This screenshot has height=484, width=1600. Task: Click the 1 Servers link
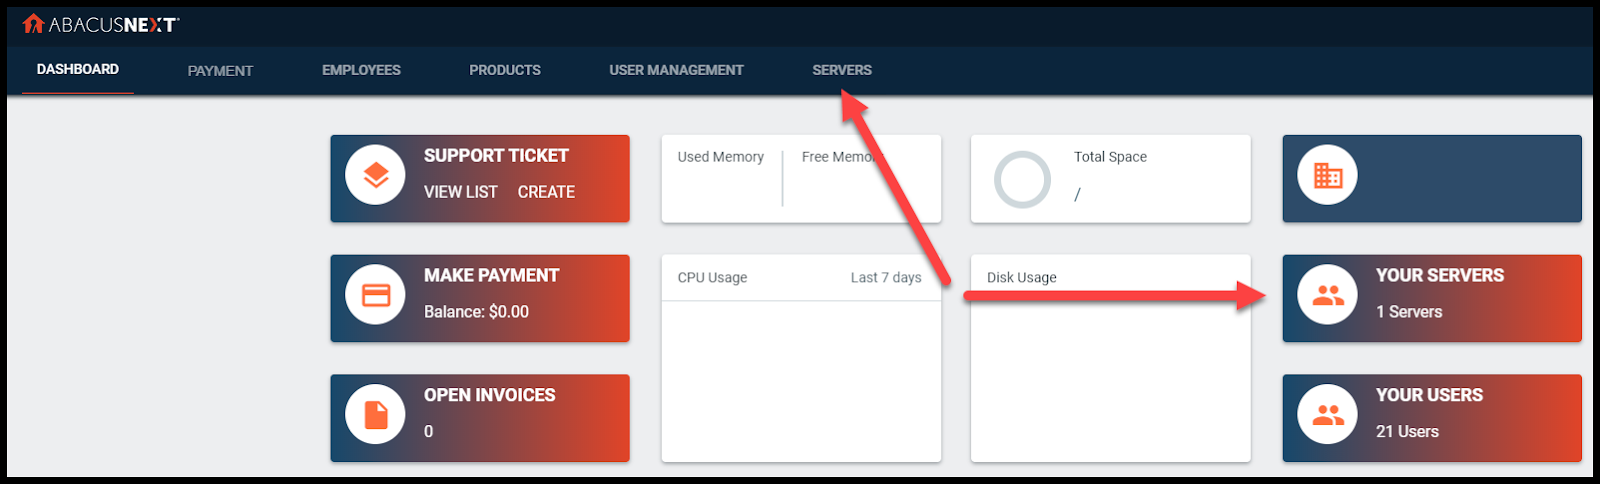1409,312
